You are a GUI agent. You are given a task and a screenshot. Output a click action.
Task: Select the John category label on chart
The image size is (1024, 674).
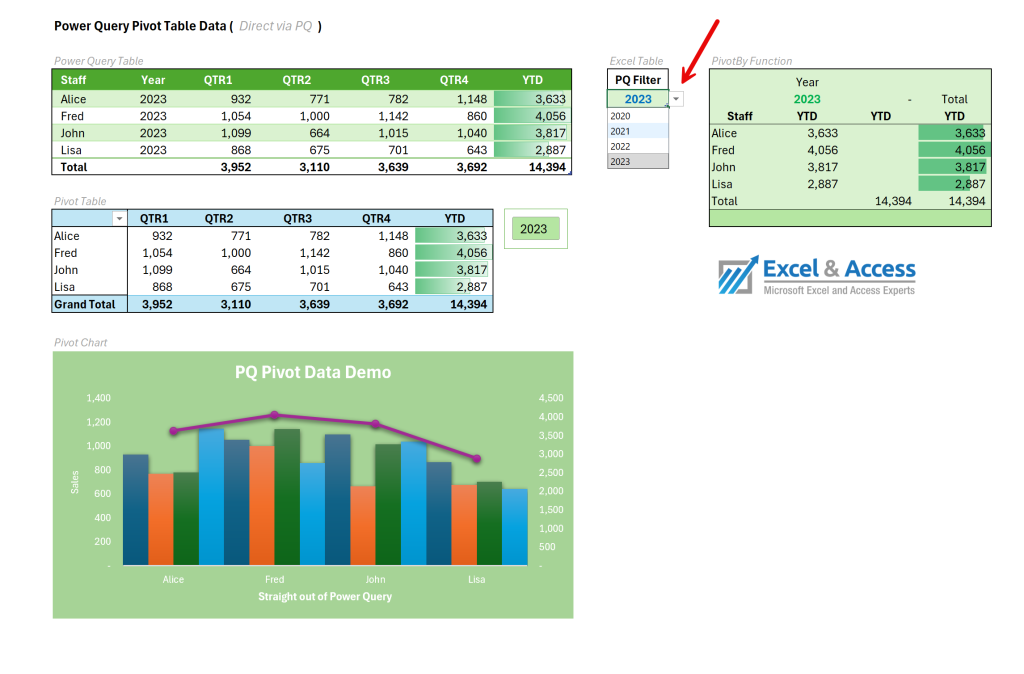click(376, 579)
